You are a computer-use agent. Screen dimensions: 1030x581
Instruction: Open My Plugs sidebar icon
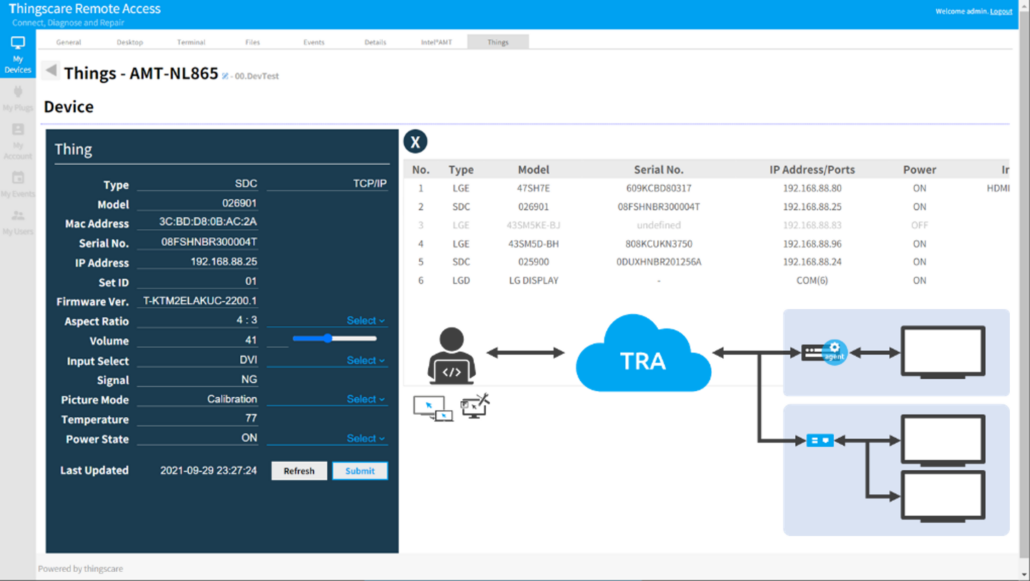[x=18, y=99]
